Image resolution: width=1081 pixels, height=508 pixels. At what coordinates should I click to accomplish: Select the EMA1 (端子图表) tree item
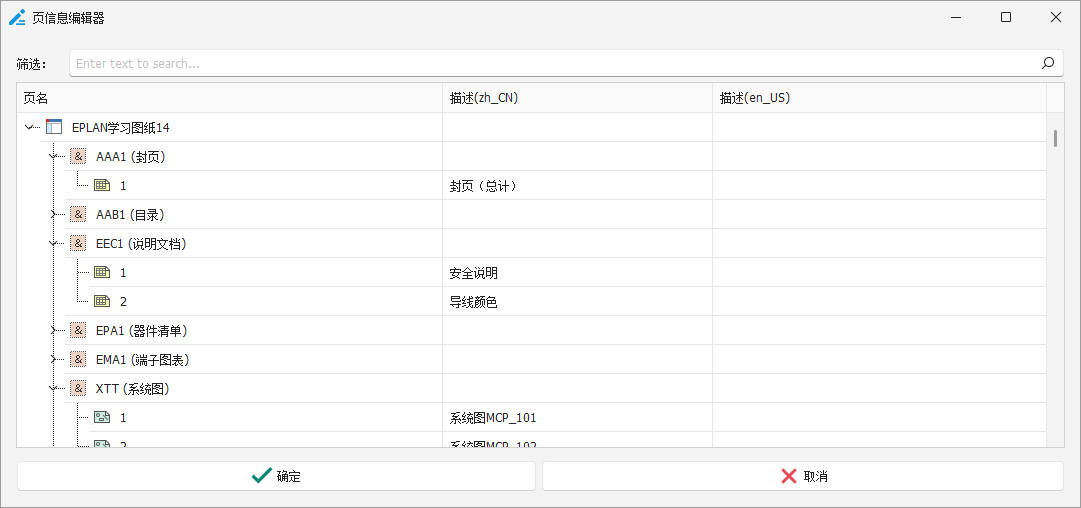pos(143,359)
